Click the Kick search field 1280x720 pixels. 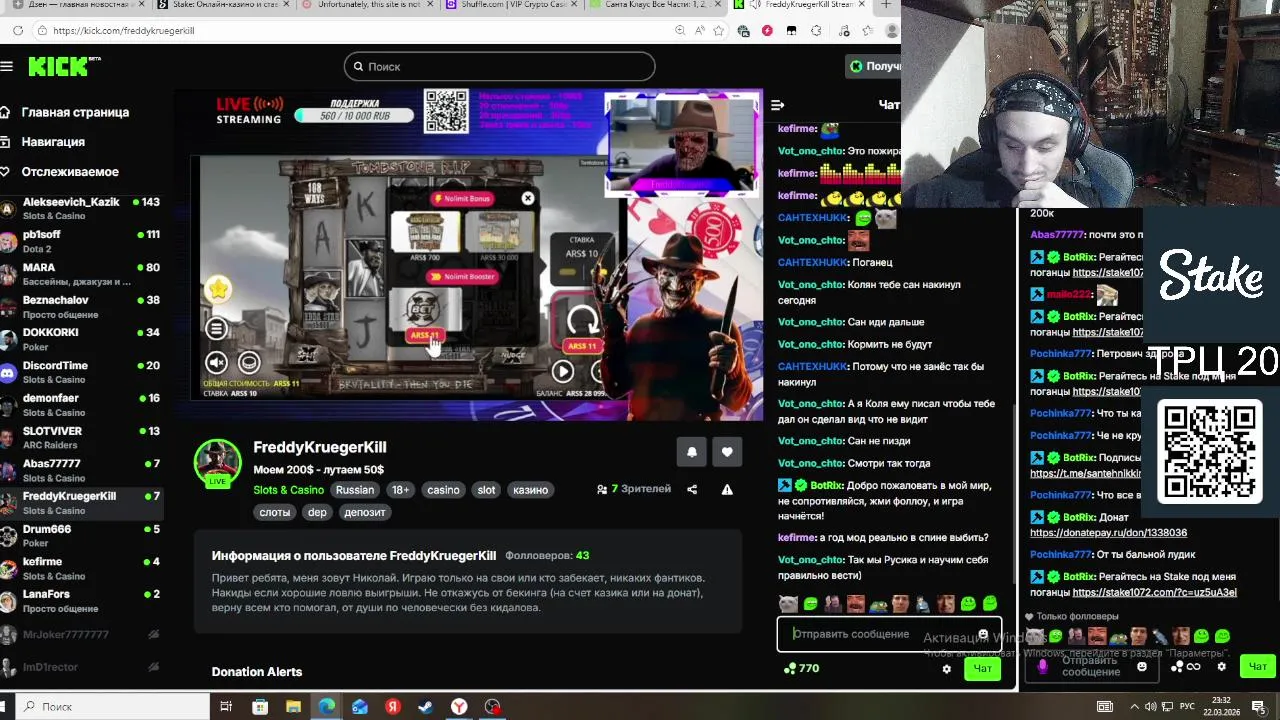500,66
